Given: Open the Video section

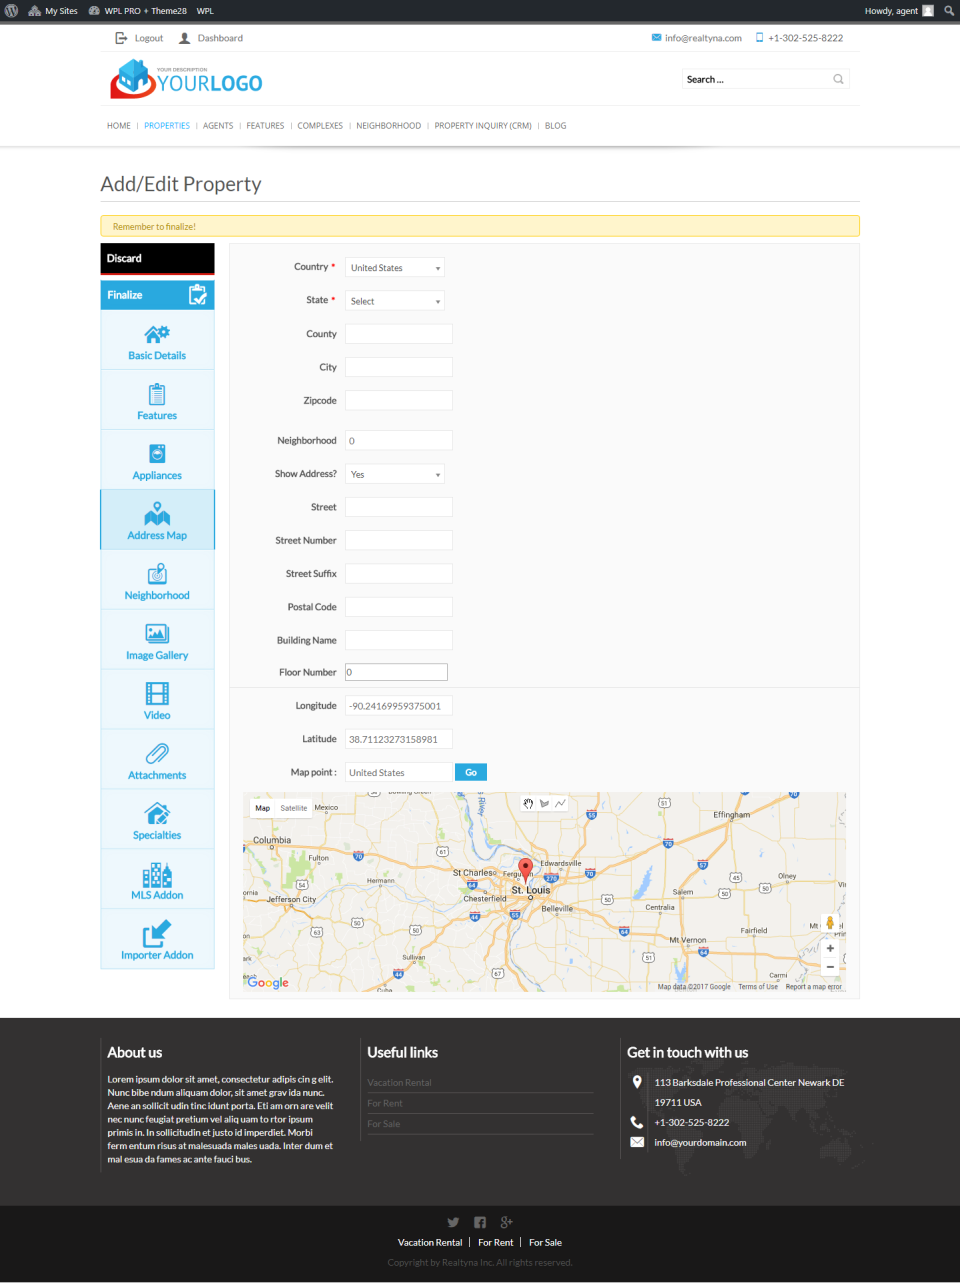Looking at the screenshot, I should (x=157, y=700).
